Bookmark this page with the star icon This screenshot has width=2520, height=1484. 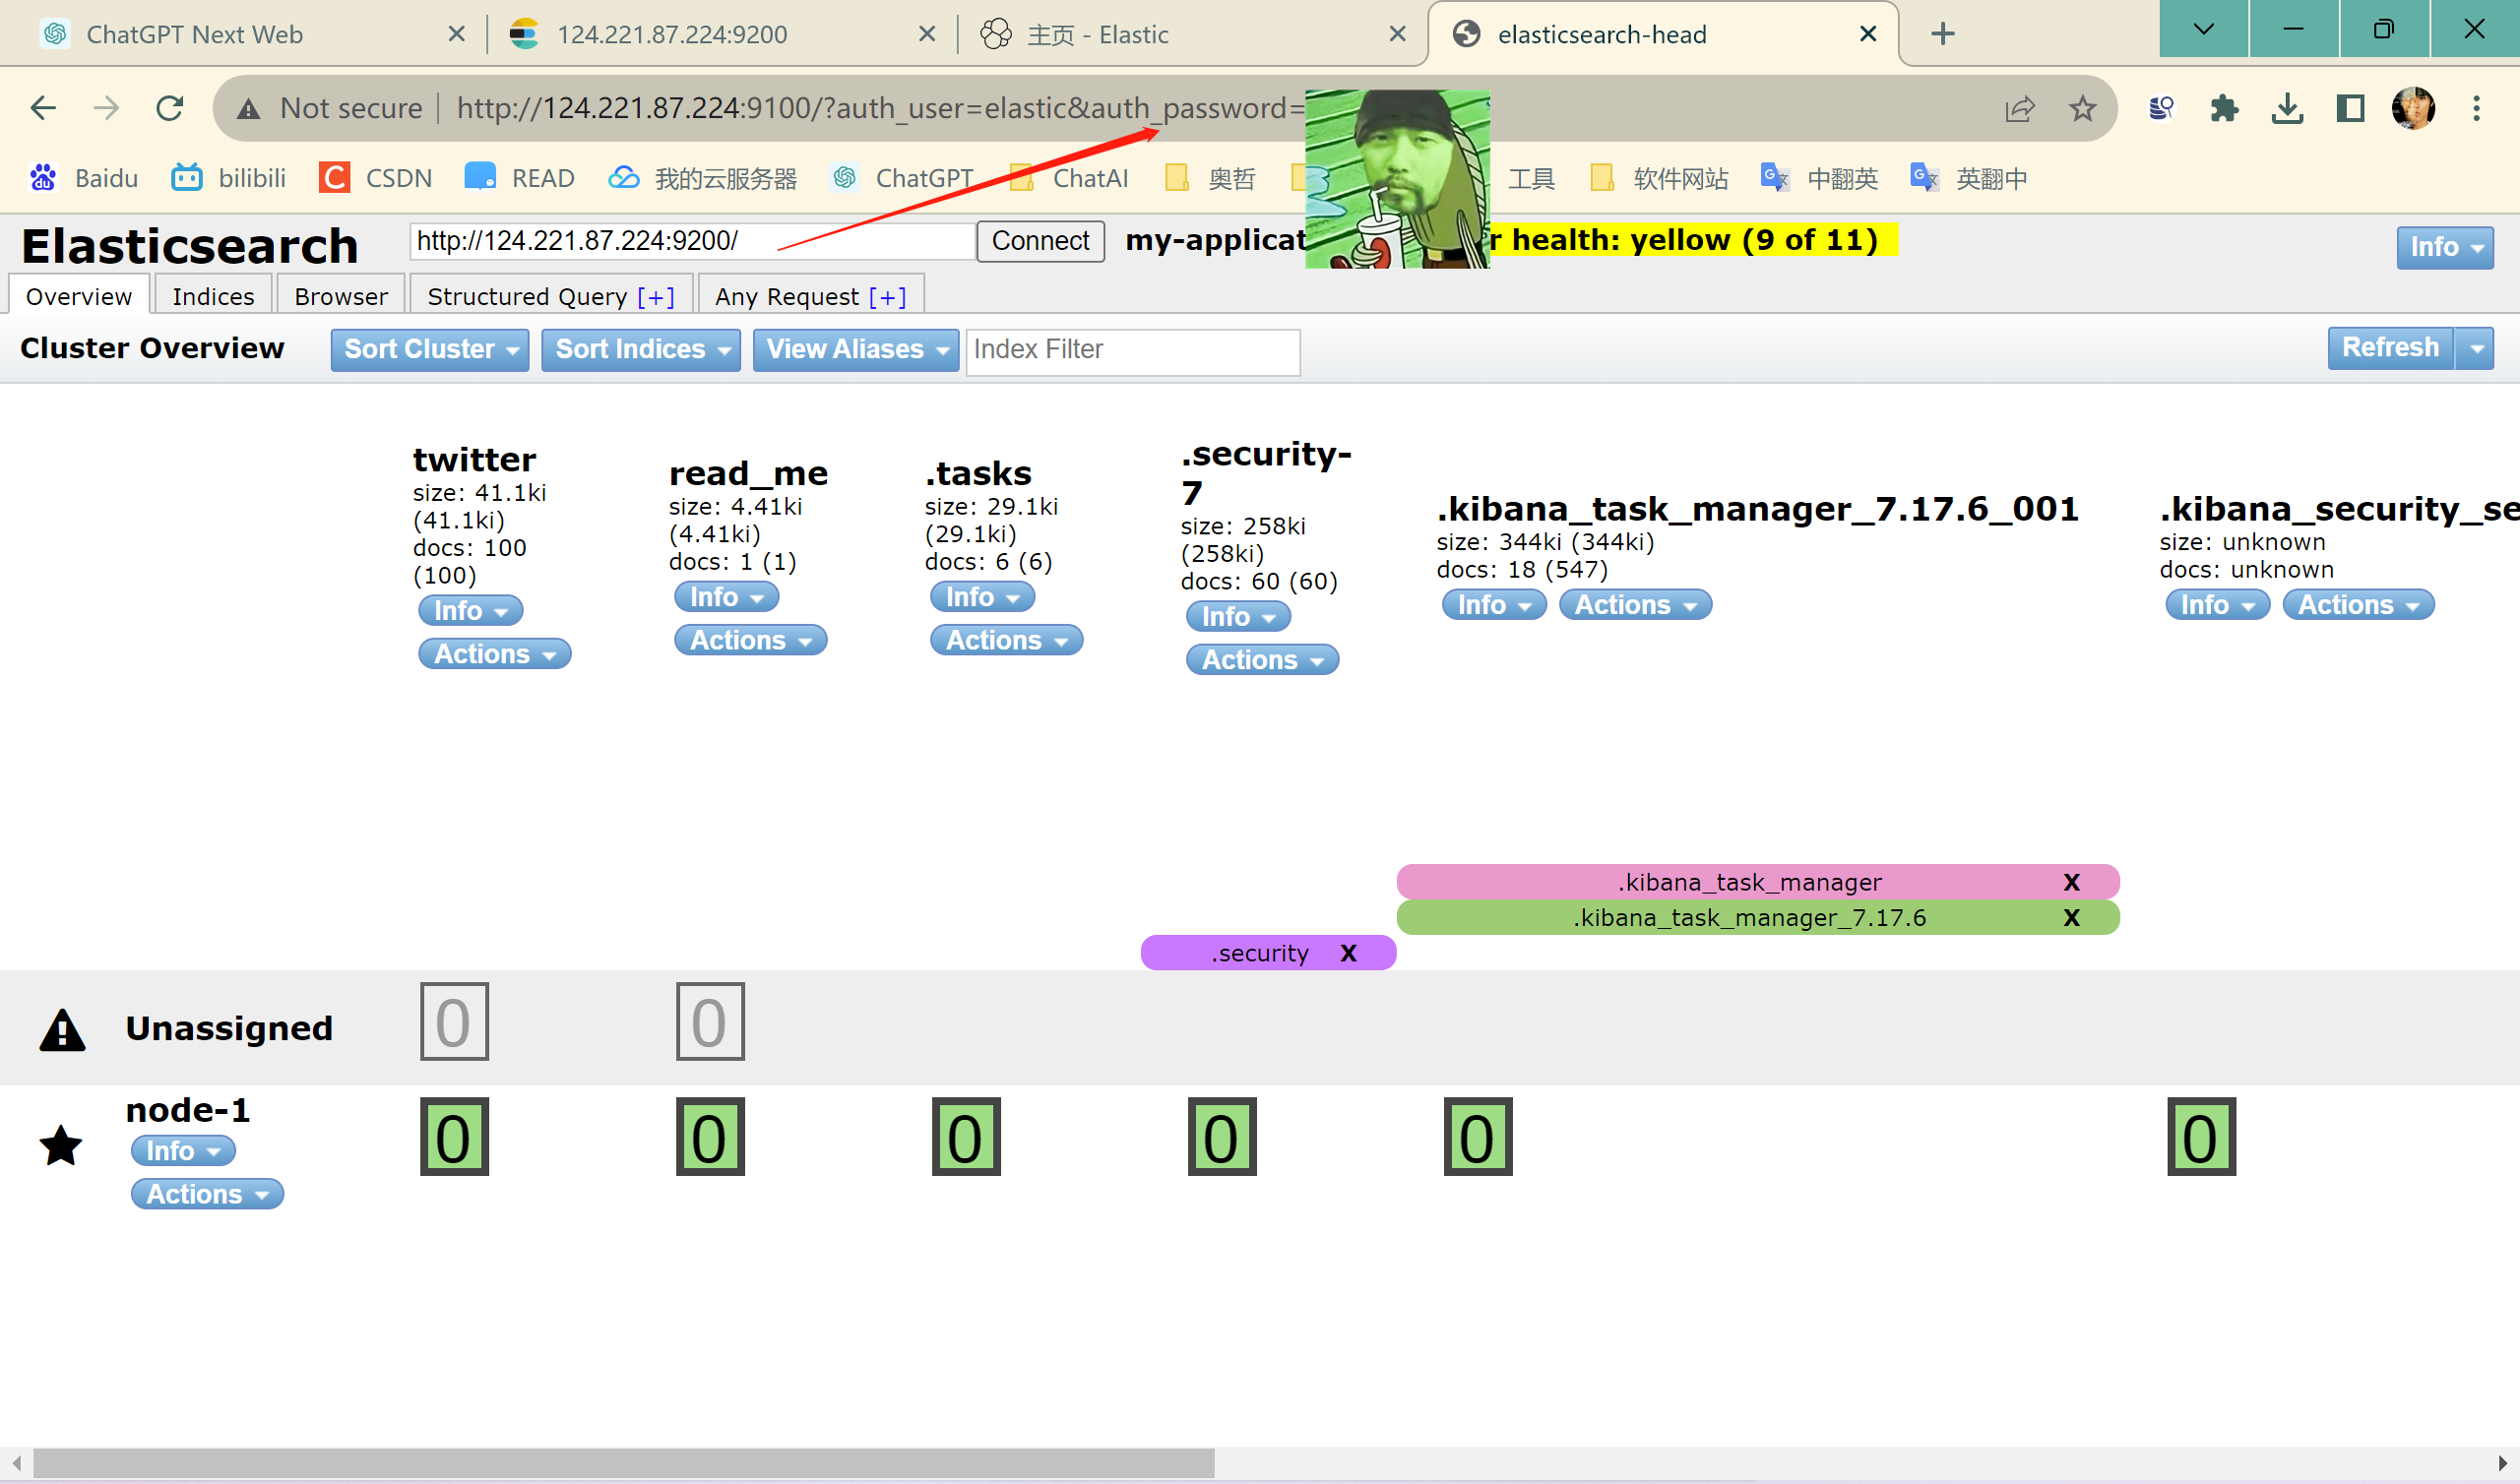click(x=2083, y=108)
